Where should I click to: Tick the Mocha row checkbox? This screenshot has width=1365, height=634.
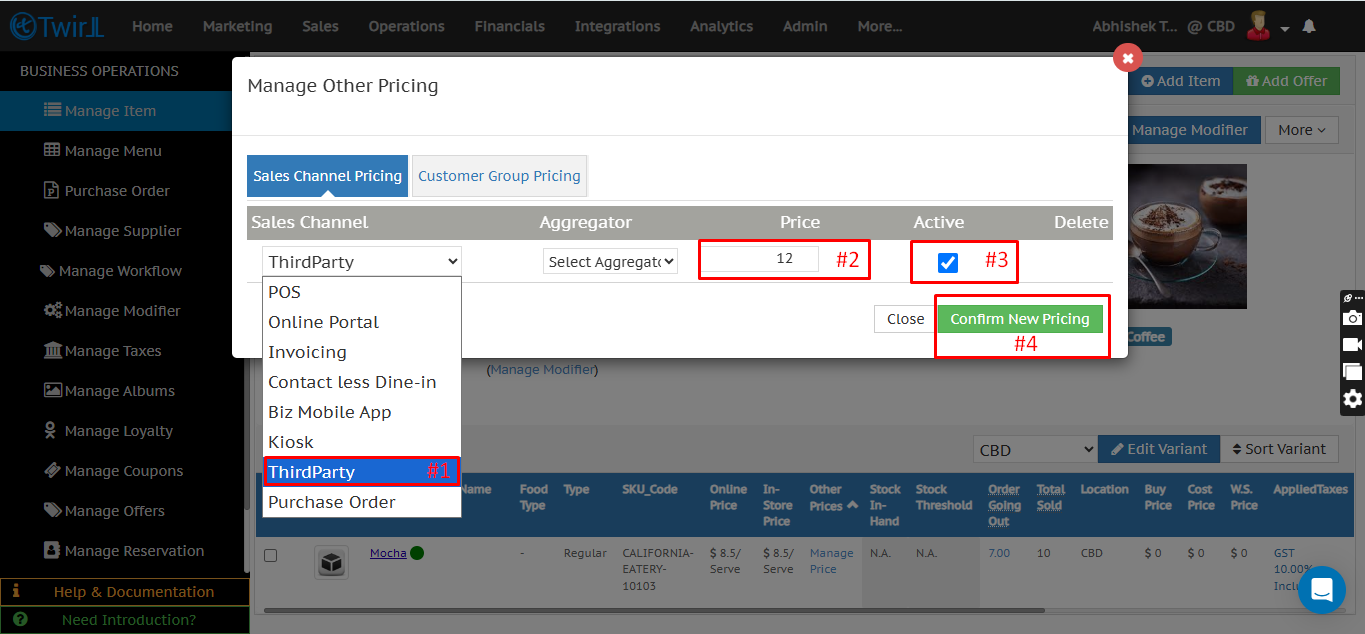(270, 555)
